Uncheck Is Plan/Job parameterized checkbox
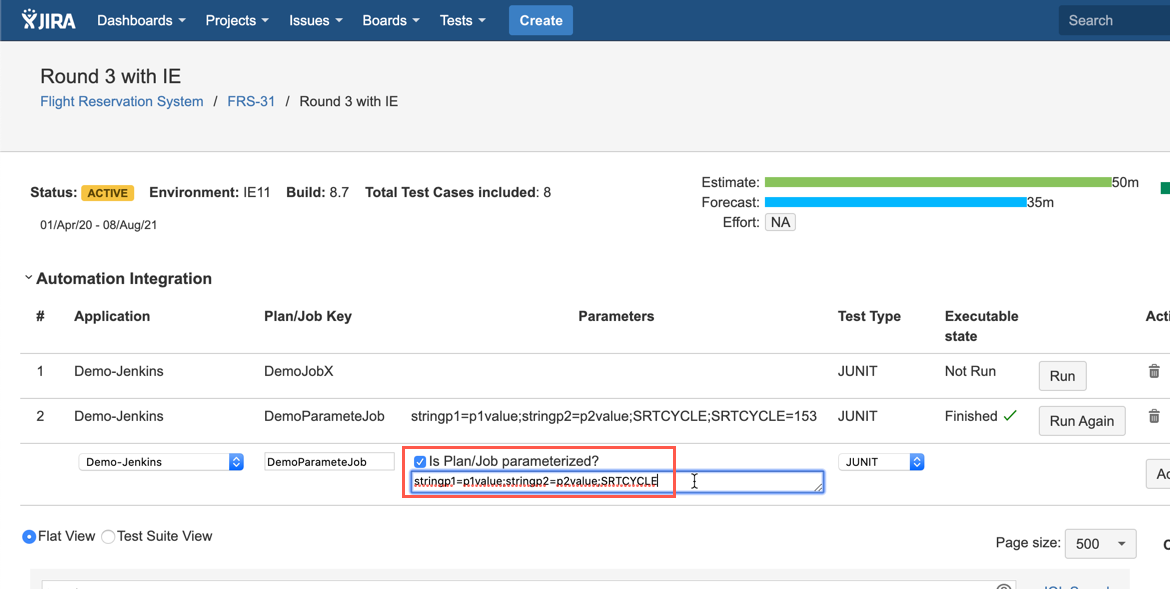Viewport: 1170px width, 589px height. point(420,462)
